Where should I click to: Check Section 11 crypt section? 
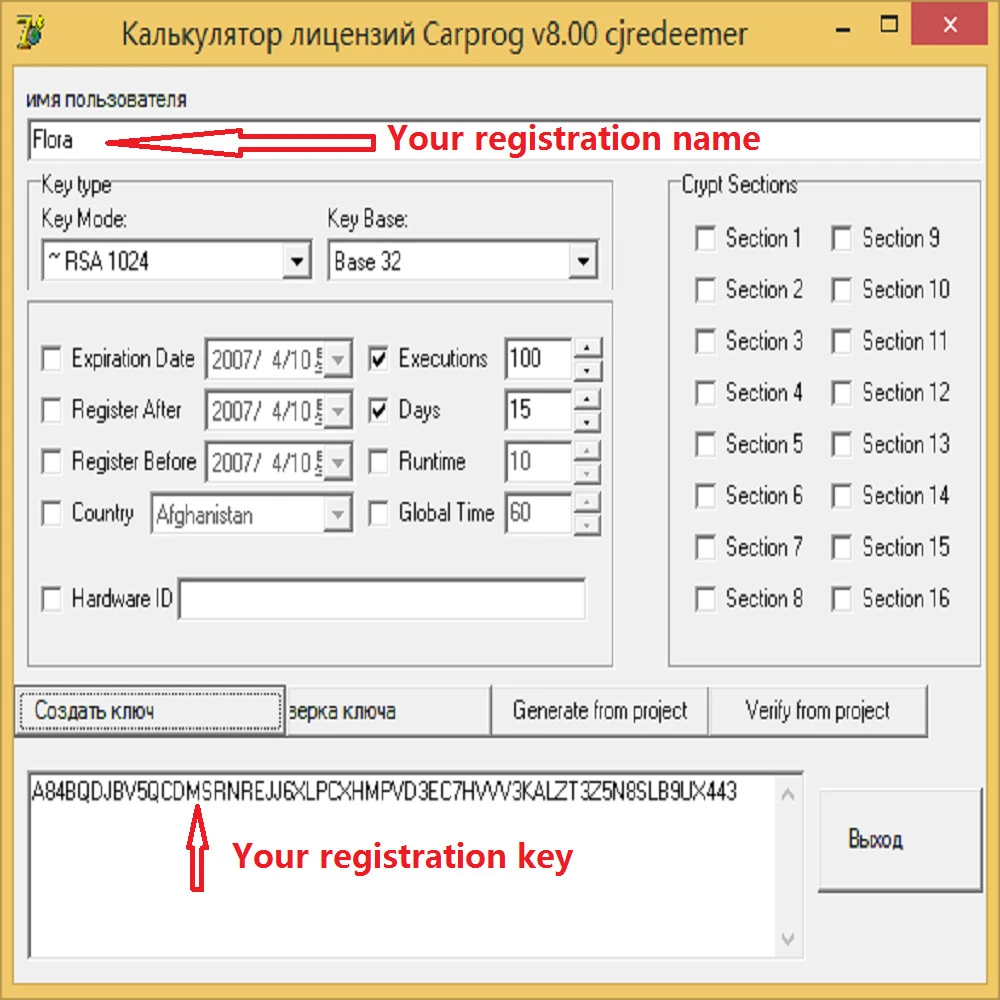[842, 341]
